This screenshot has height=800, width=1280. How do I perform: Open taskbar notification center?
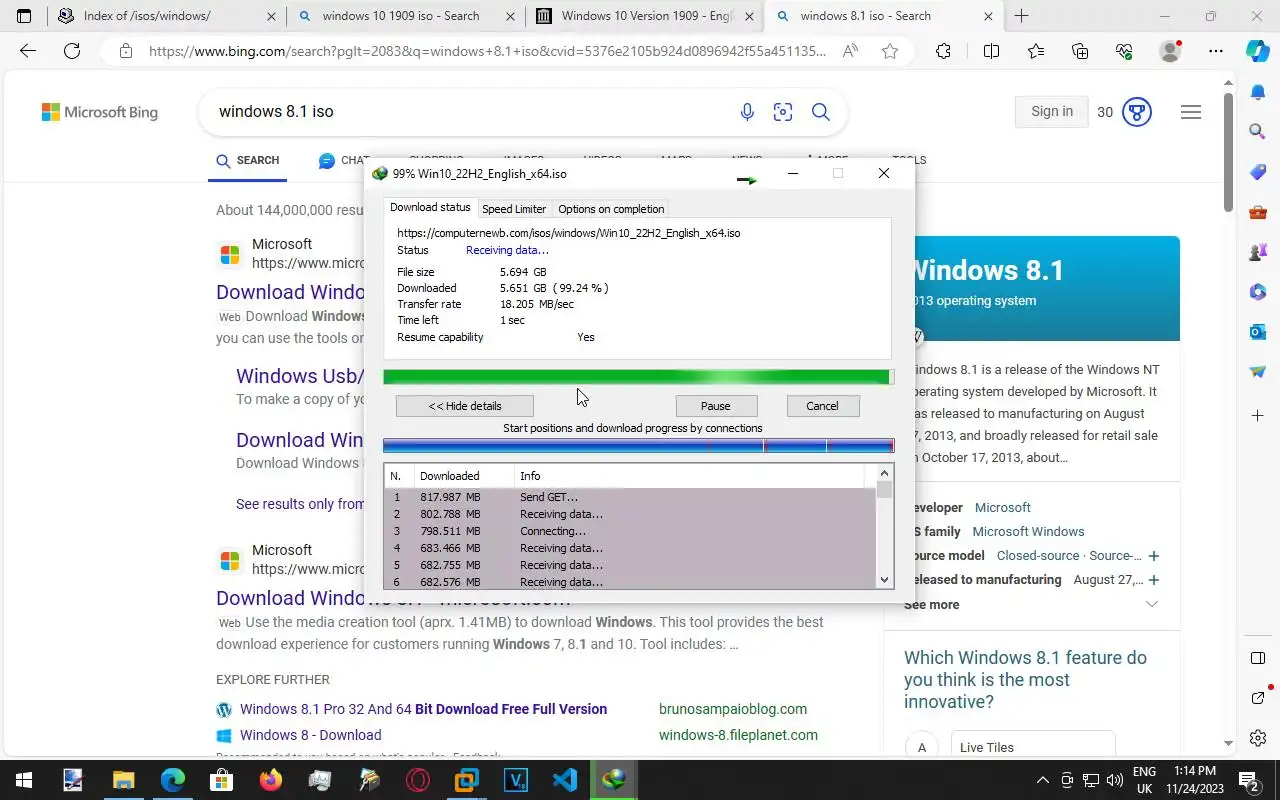click(x=1248, y=780)
